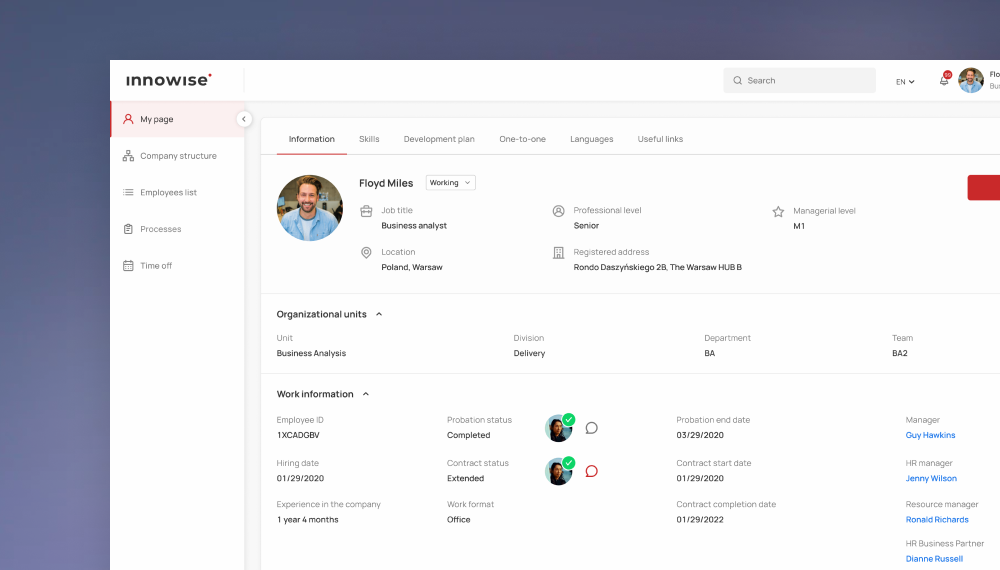Image resolution: width=1000 pixels, height=570 pixels.
Task: Open Processes page
Action: click(177, 229)
